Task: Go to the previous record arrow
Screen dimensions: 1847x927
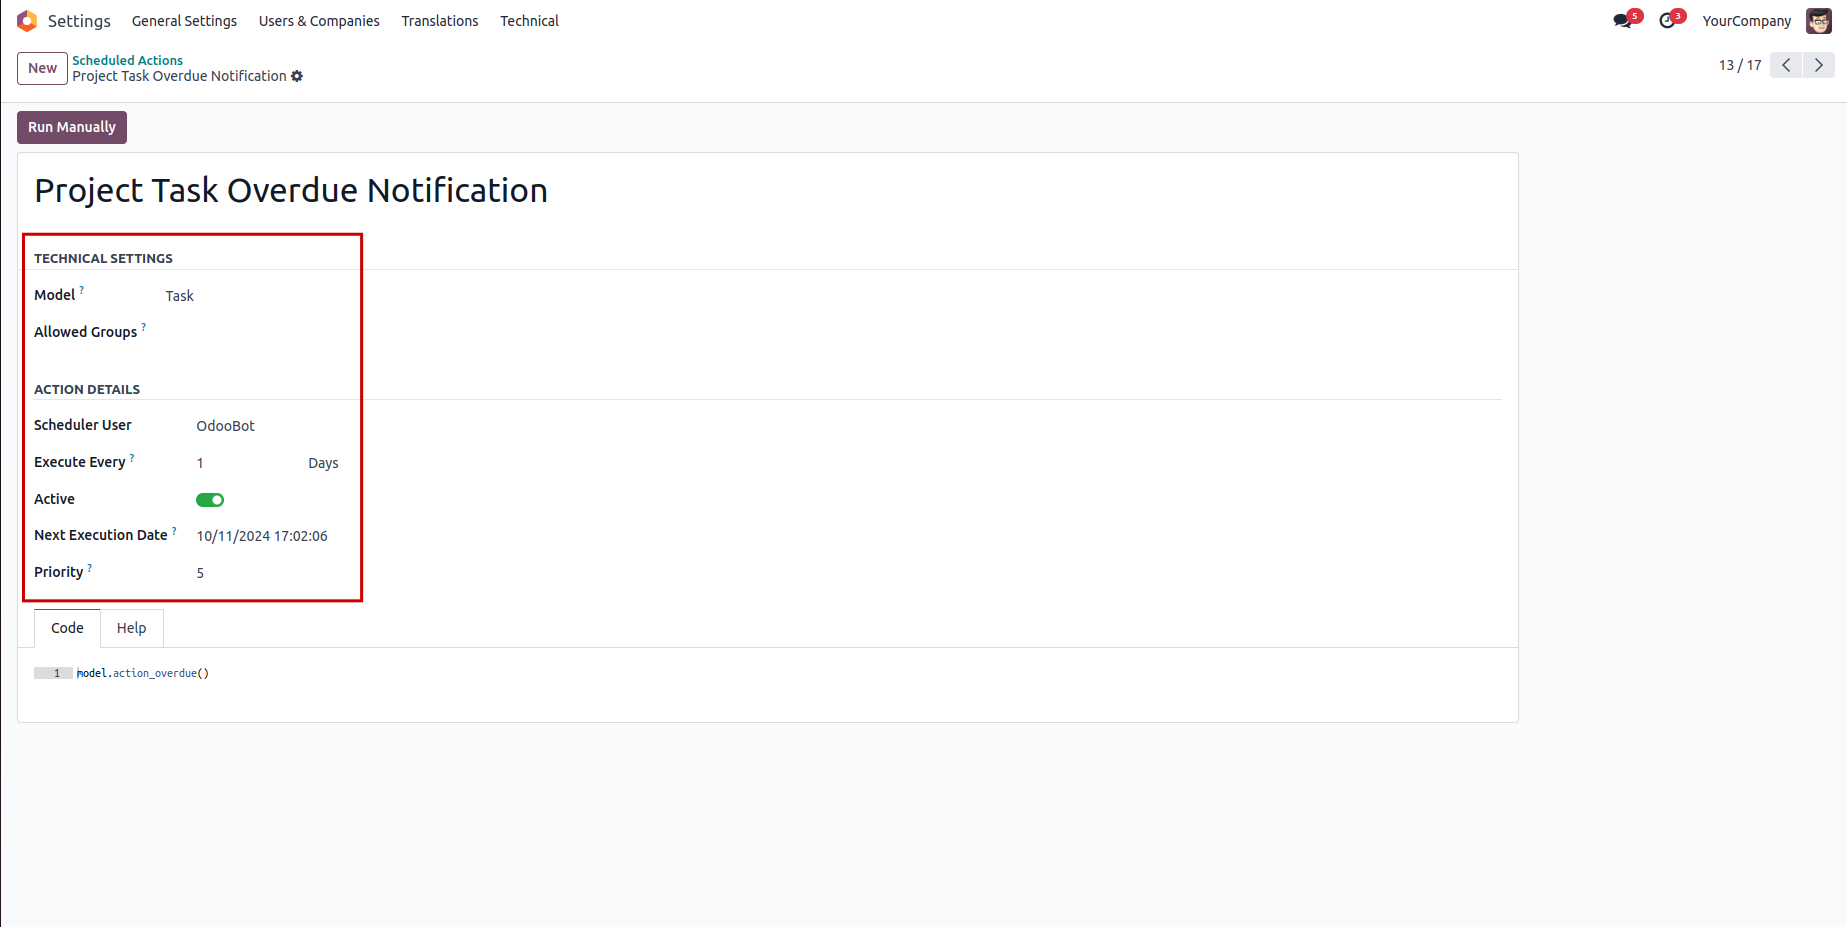Action: click(1786, 65)
